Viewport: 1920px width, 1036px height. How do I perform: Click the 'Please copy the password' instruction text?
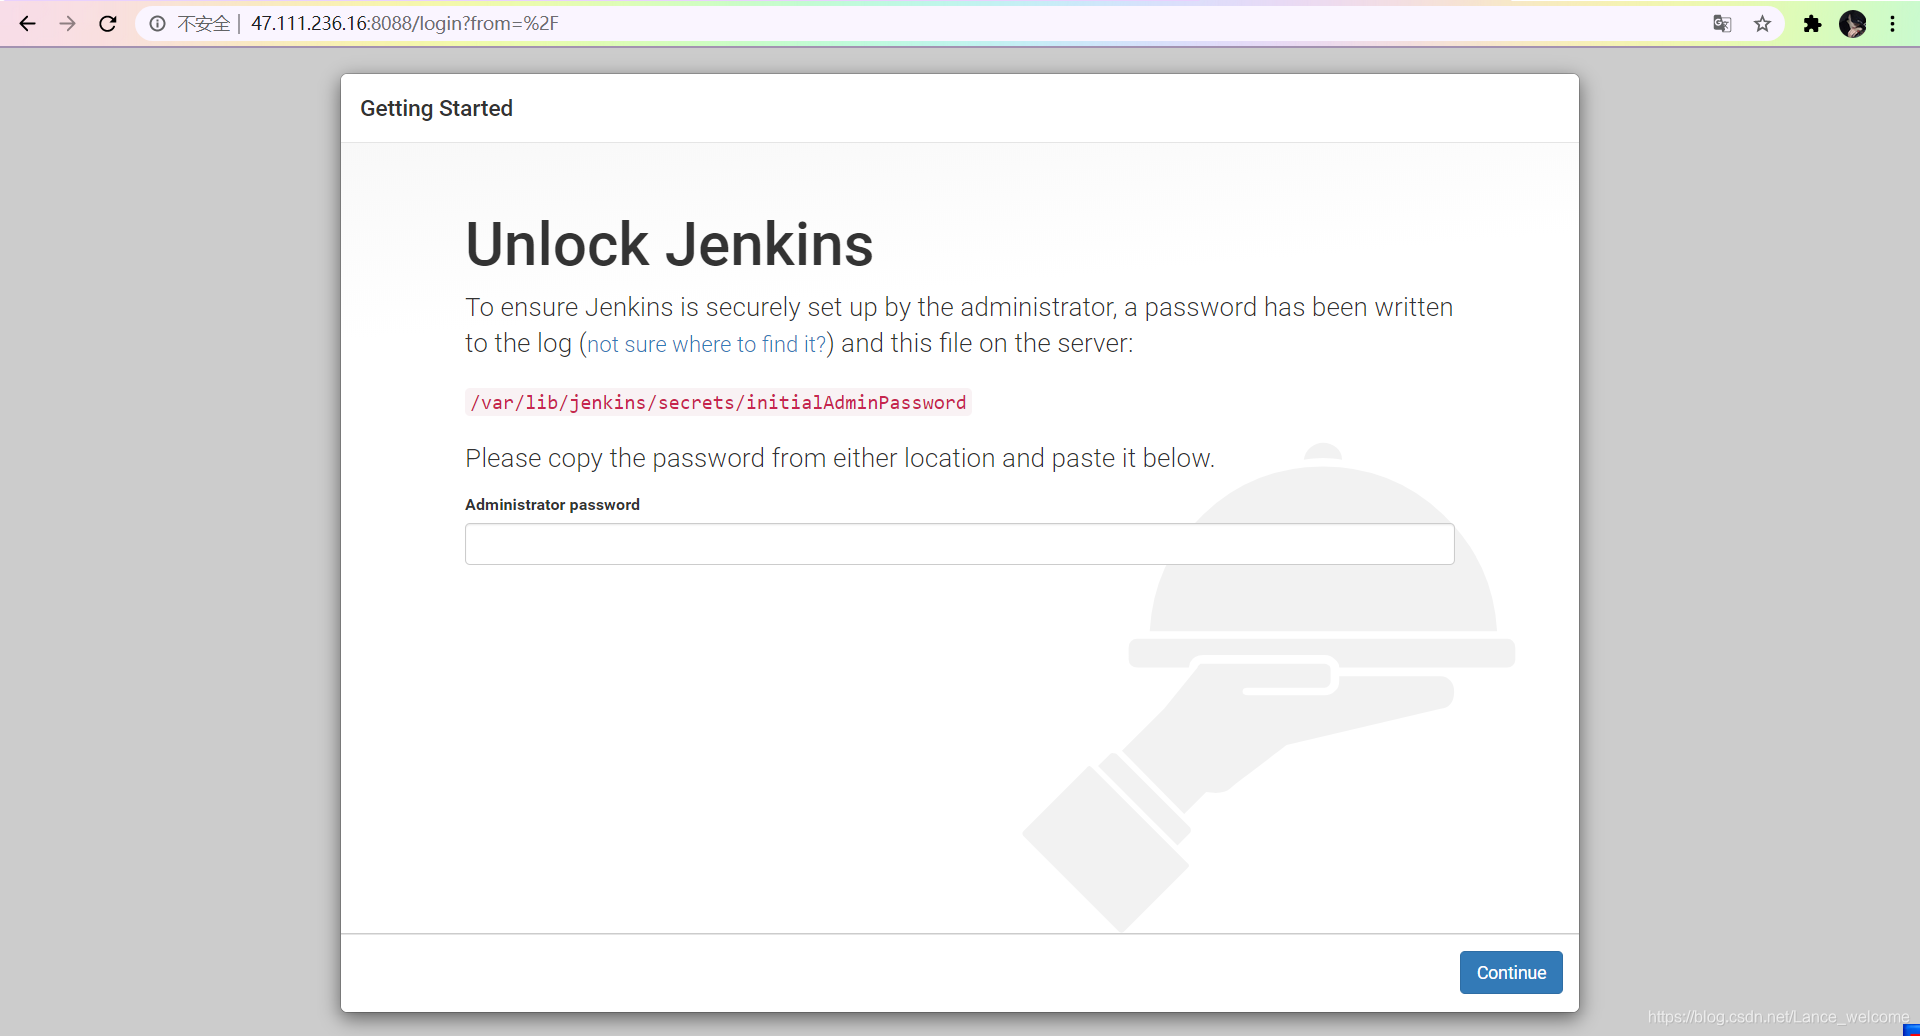[840, 458]
